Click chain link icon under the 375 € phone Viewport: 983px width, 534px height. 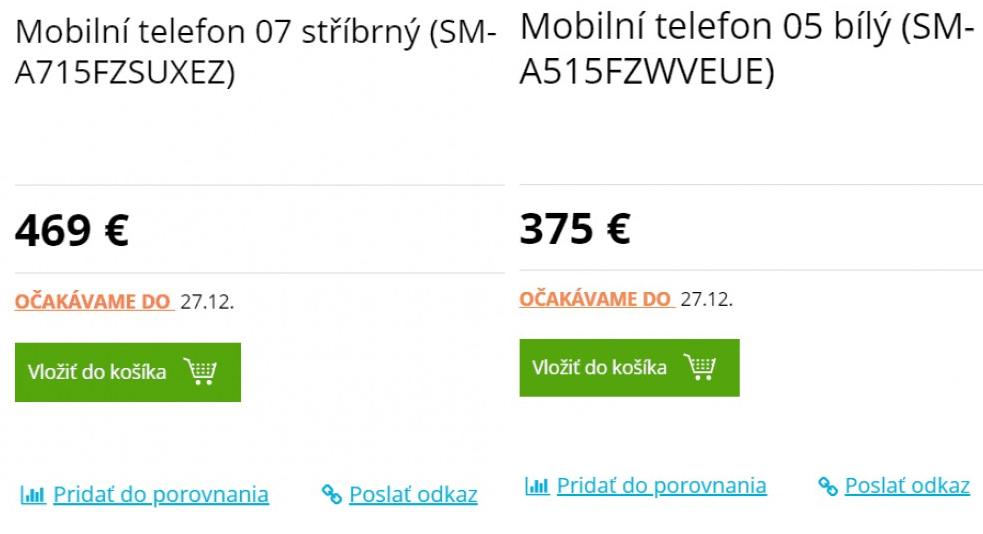(x=828, y=486)
